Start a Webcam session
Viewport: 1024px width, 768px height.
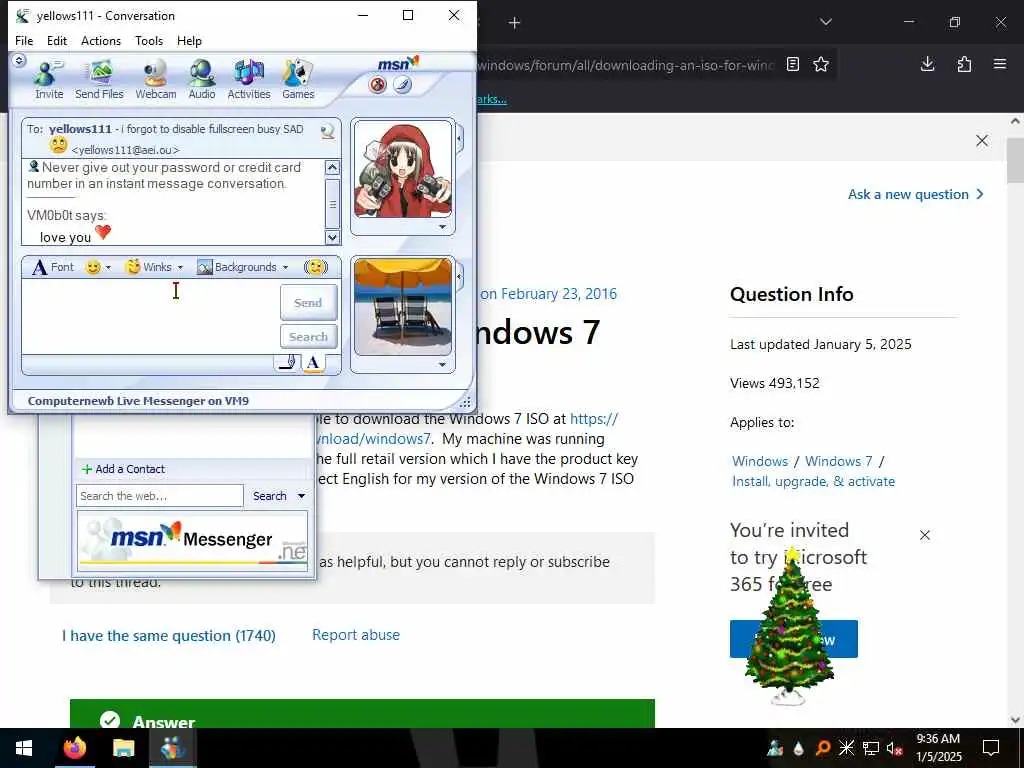click(155, 79)
